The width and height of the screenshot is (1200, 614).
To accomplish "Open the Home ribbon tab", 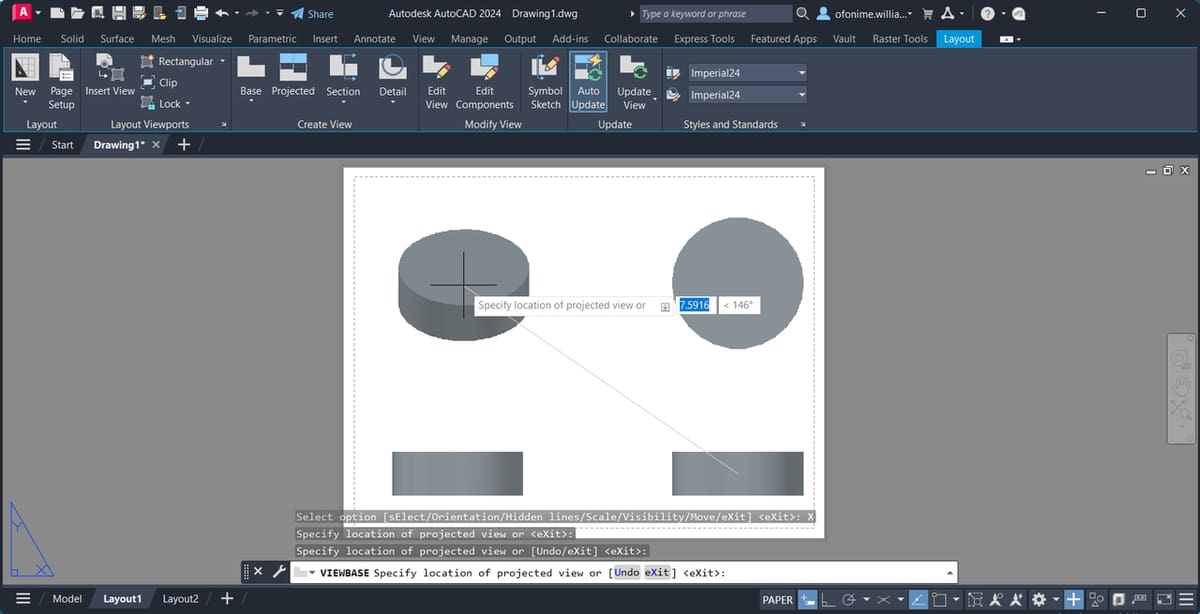I will [x=27, y=39].
